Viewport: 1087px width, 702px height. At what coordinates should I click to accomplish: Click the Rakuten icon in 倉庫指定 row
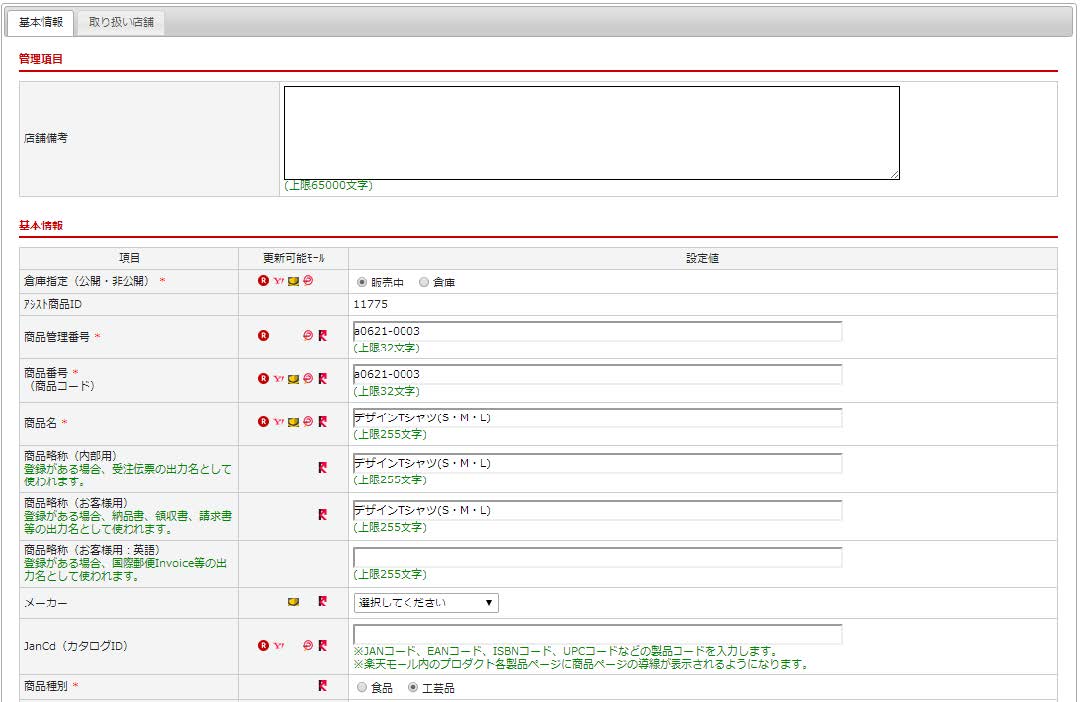pos(264,281)
